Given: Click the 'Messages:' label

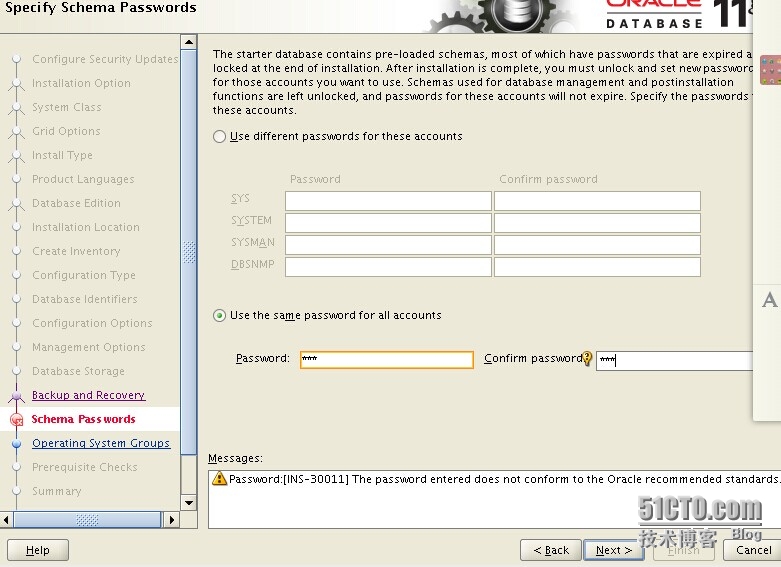Looking at the screenshot, I should click(x=235, y=458).
